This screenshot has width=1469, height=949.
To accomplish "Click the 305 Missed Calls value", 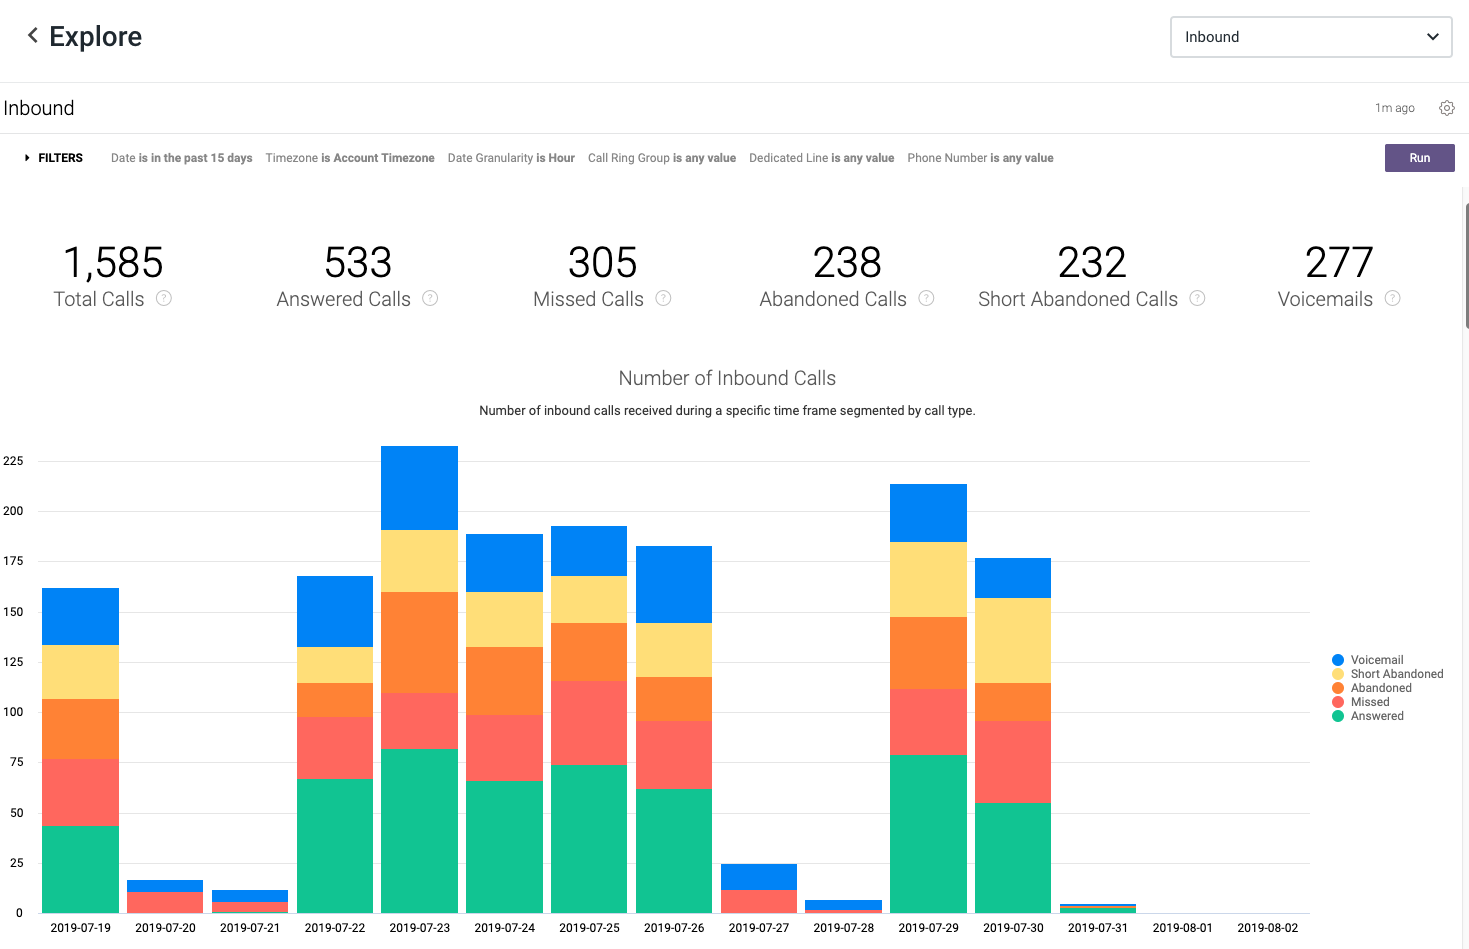I will [602, 263].
